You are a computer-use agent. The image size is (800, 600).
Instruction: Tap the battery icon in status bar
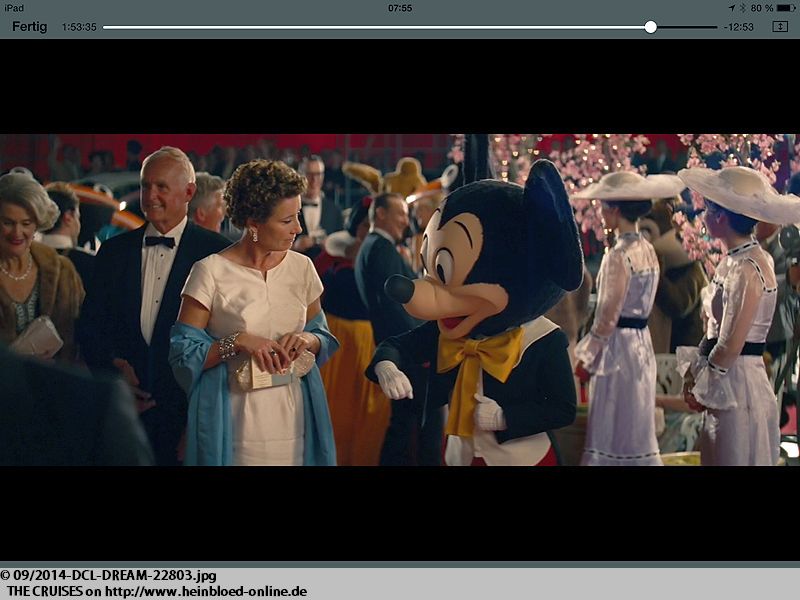786,8
